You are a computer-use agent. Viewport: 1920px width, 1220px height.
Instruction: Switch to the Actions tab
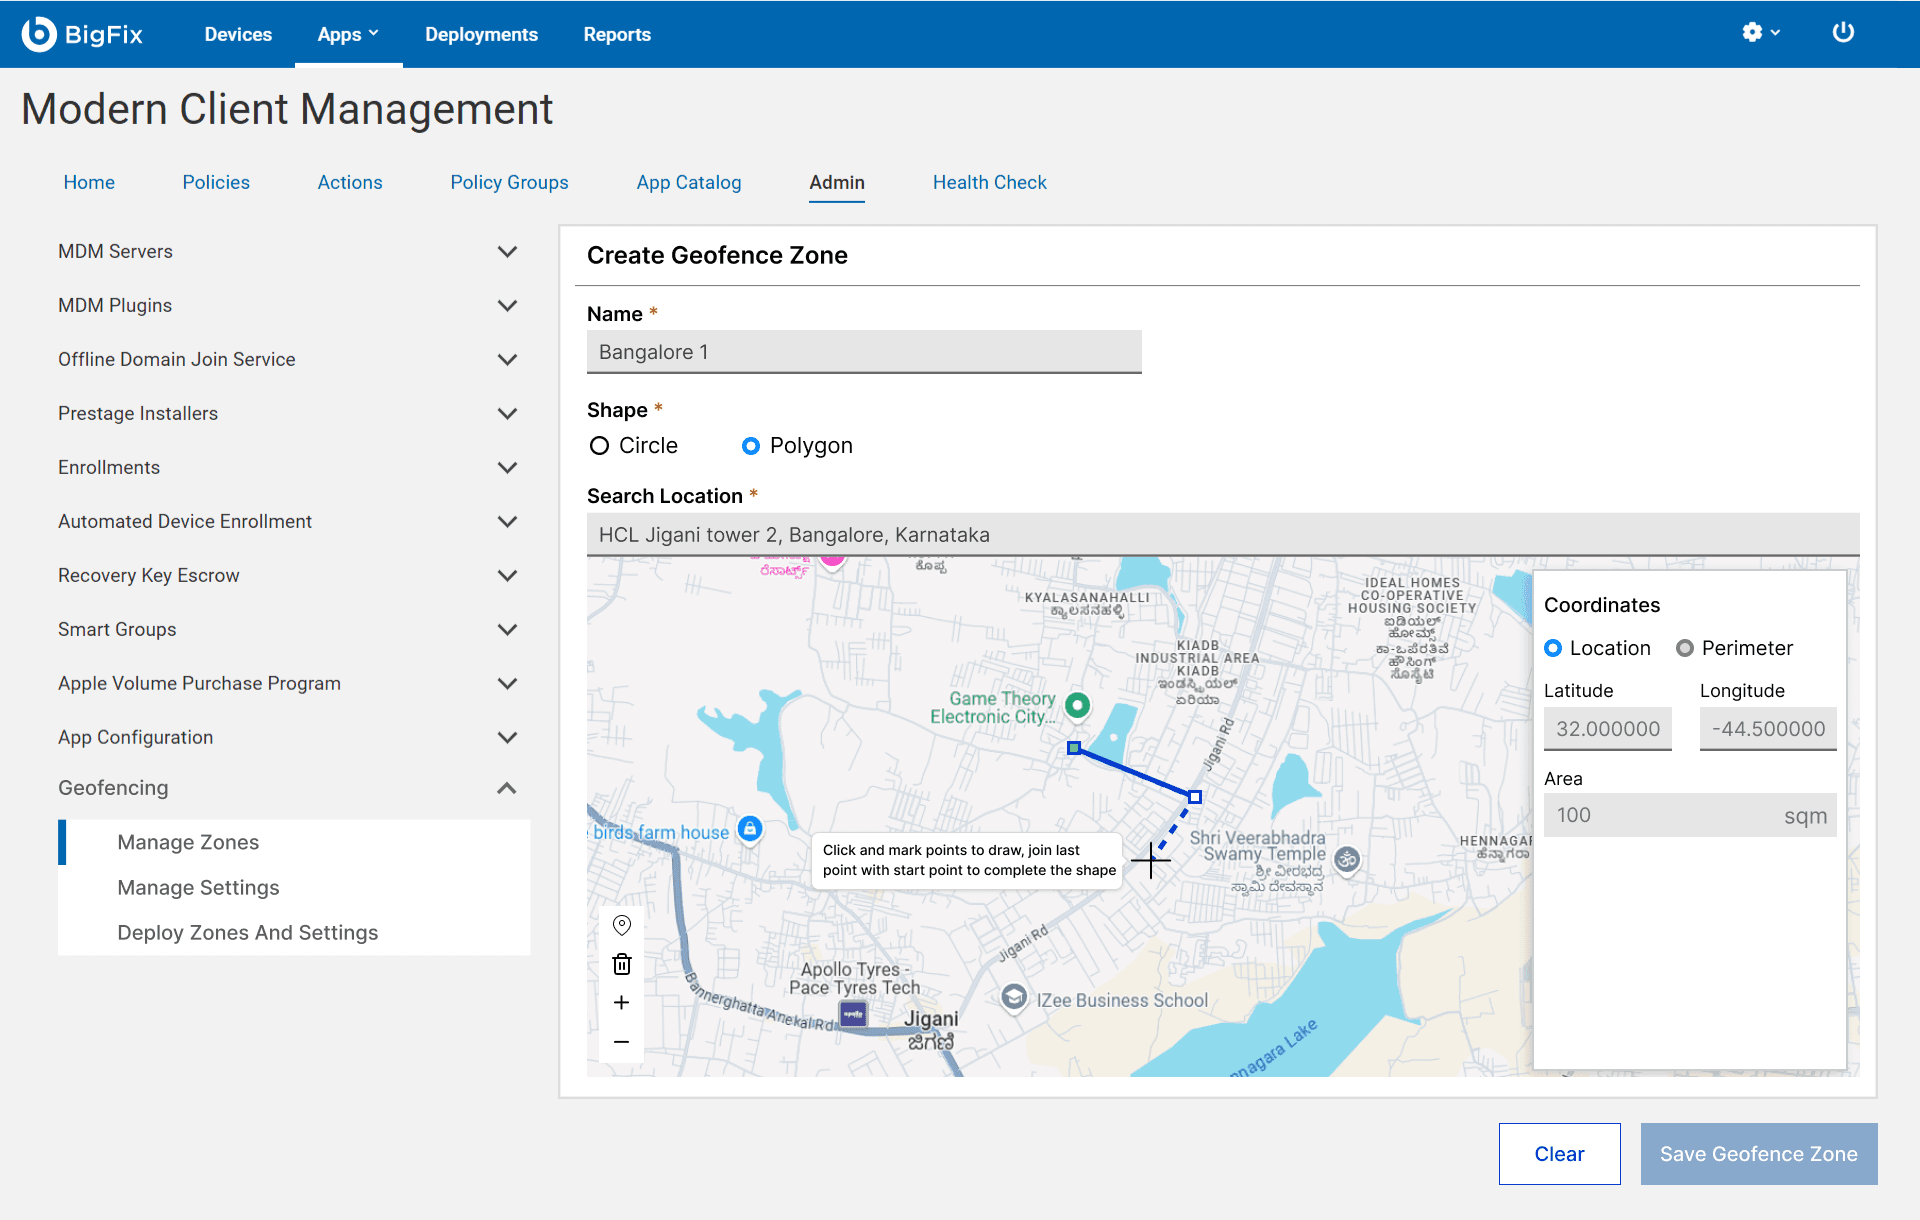click(x=350, y=182)
